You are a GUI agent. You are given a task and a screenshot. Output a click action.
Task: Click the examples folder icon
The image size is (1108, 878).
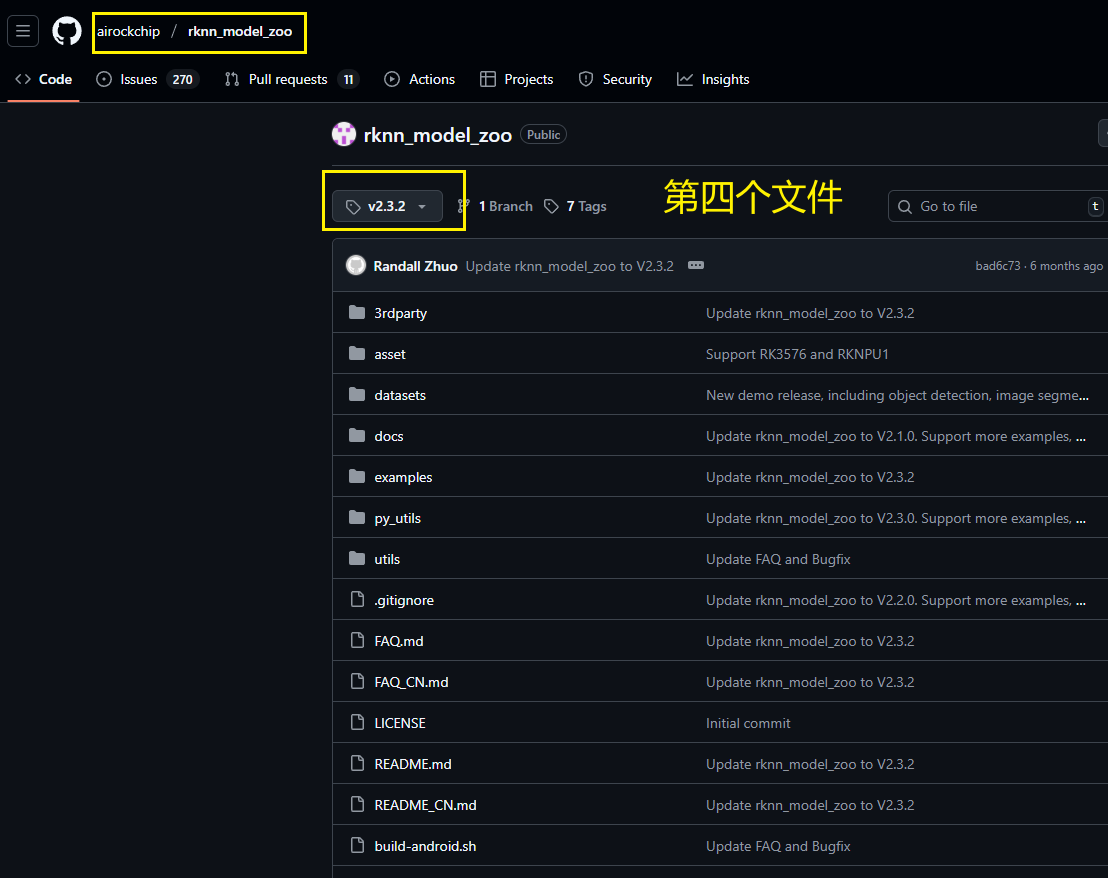pos(357,476)
